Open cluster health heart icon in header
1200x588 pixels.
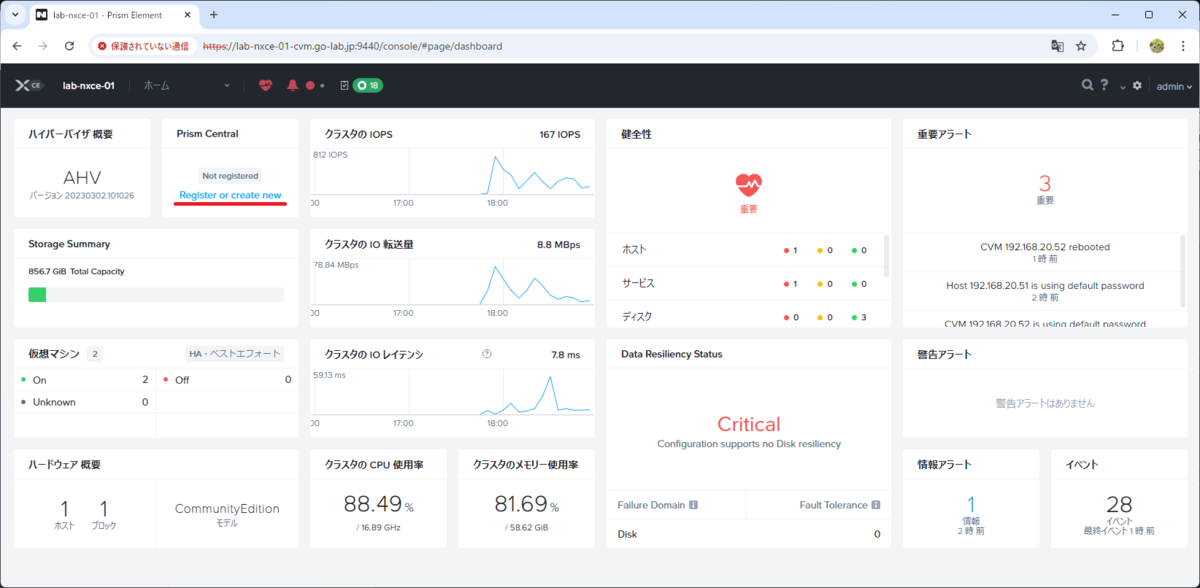point(265,86)
